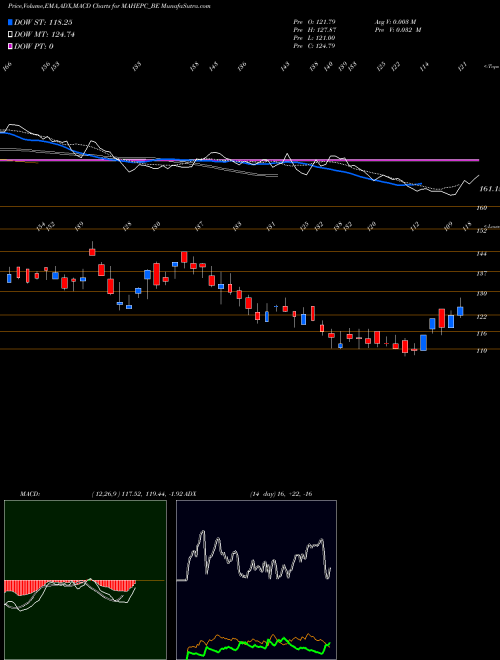500x660 pixels.
Task: Select the 'DOW ST: 118.25' legend label
Action: (44, 23)
